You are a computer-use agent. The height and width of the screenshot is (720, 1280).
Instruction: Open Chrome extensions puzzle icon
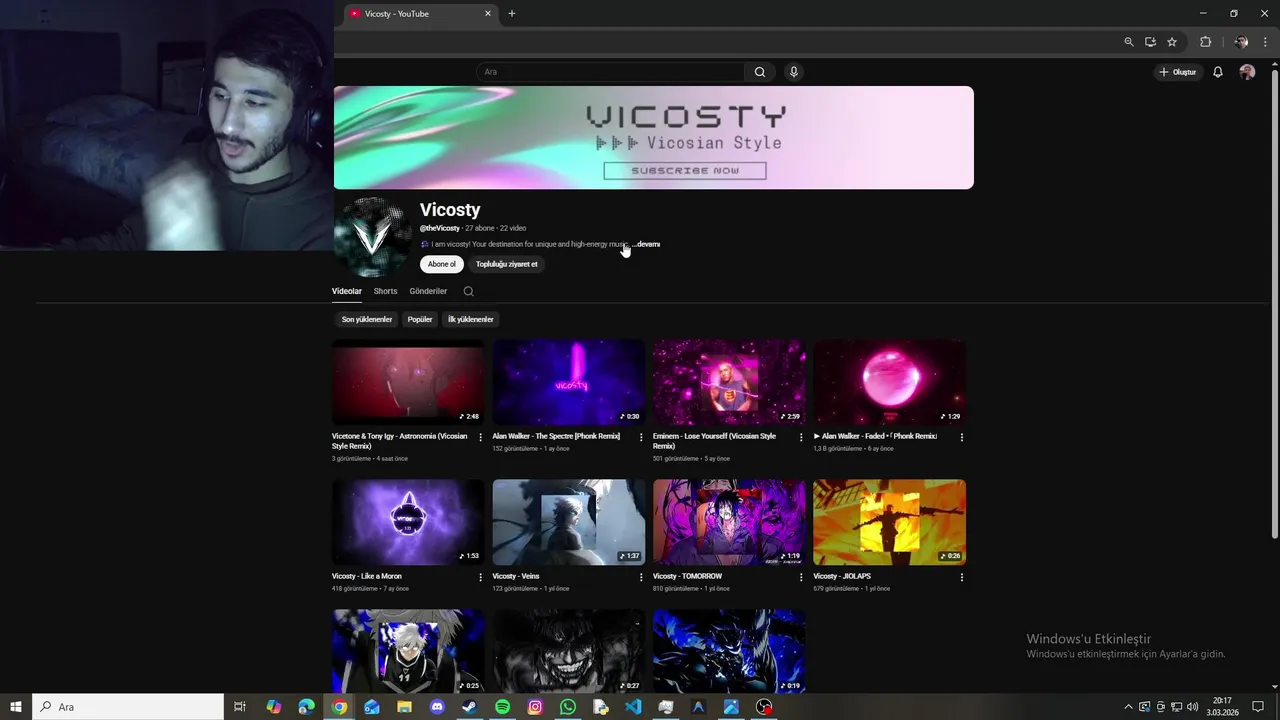tap(1205, 42)
